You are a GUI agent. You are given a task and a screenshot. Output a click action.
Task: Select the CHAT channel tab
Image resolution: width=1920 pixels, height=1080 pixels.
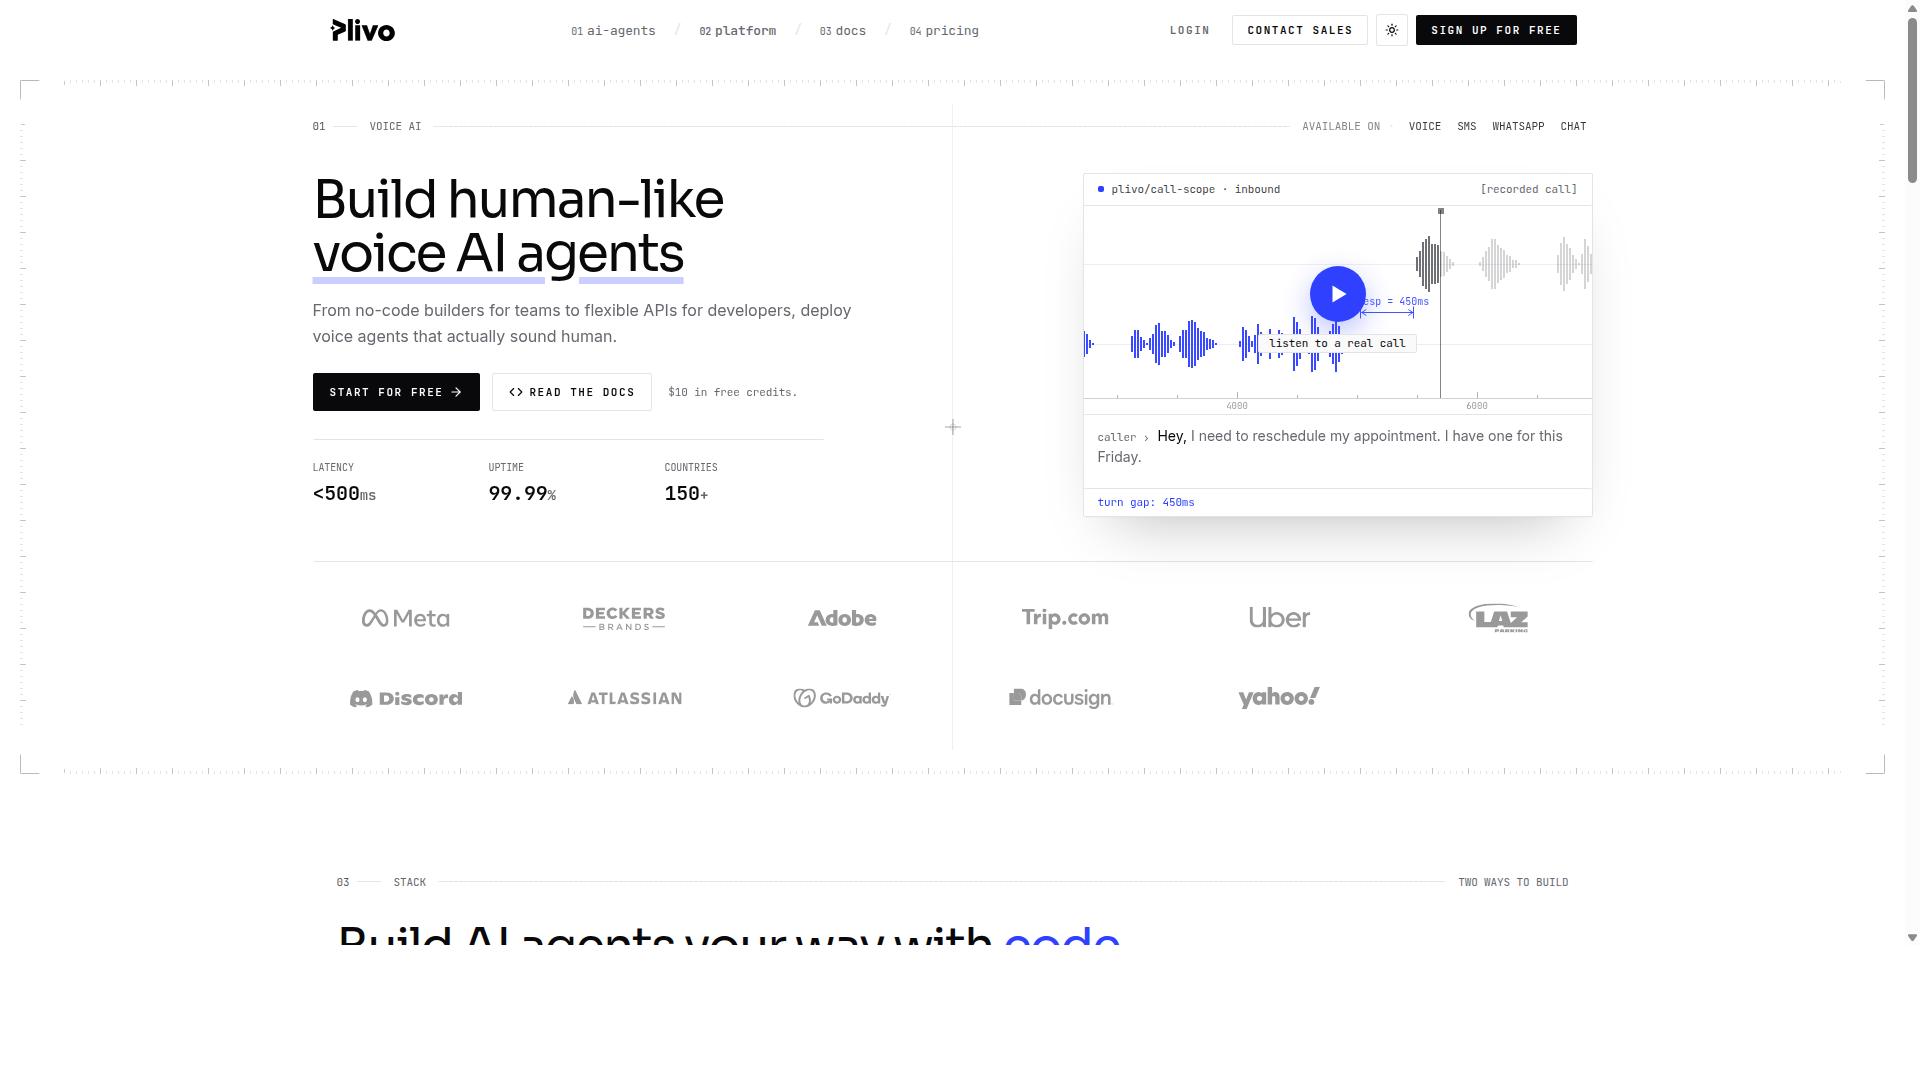(x=1573, y=126)
